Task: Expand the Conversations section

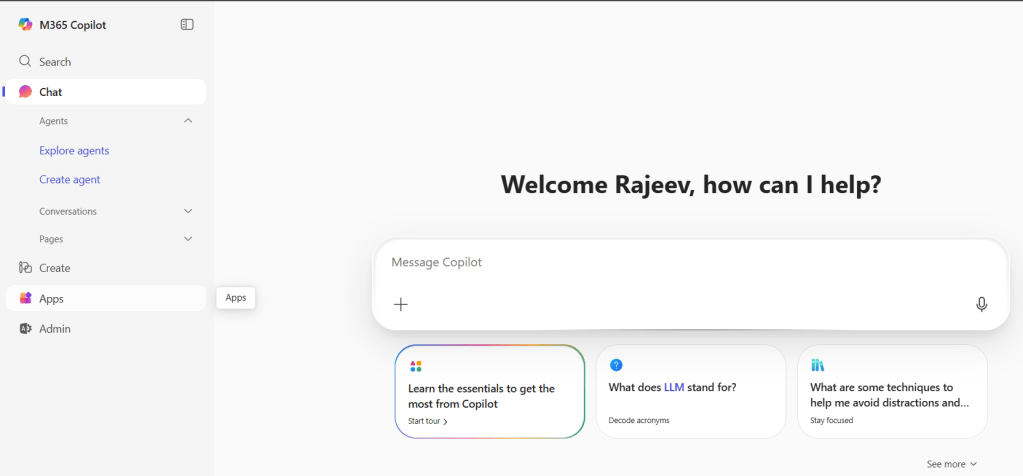Action: pyautogui.click(x=188, y=212)
